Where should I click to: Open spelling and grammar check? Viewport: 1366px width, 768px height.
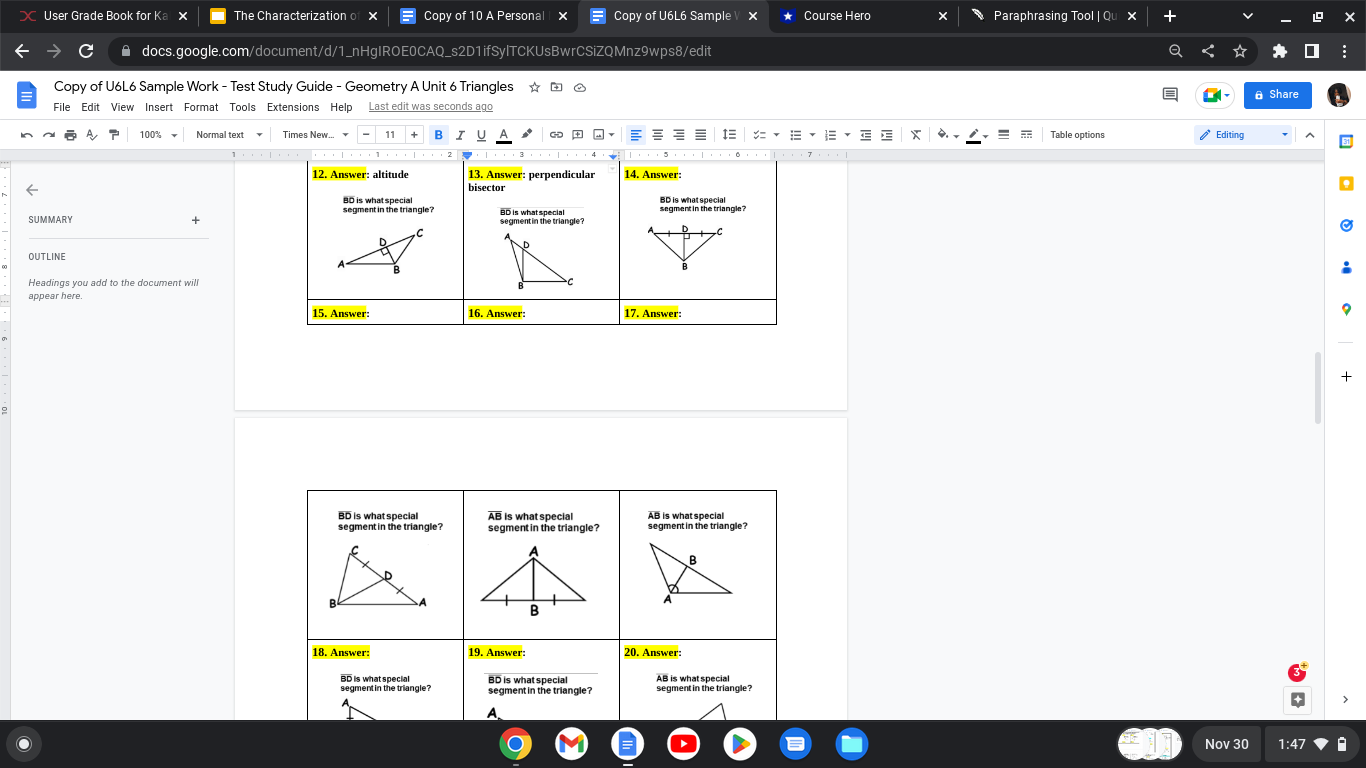click(x=89, y=134)
